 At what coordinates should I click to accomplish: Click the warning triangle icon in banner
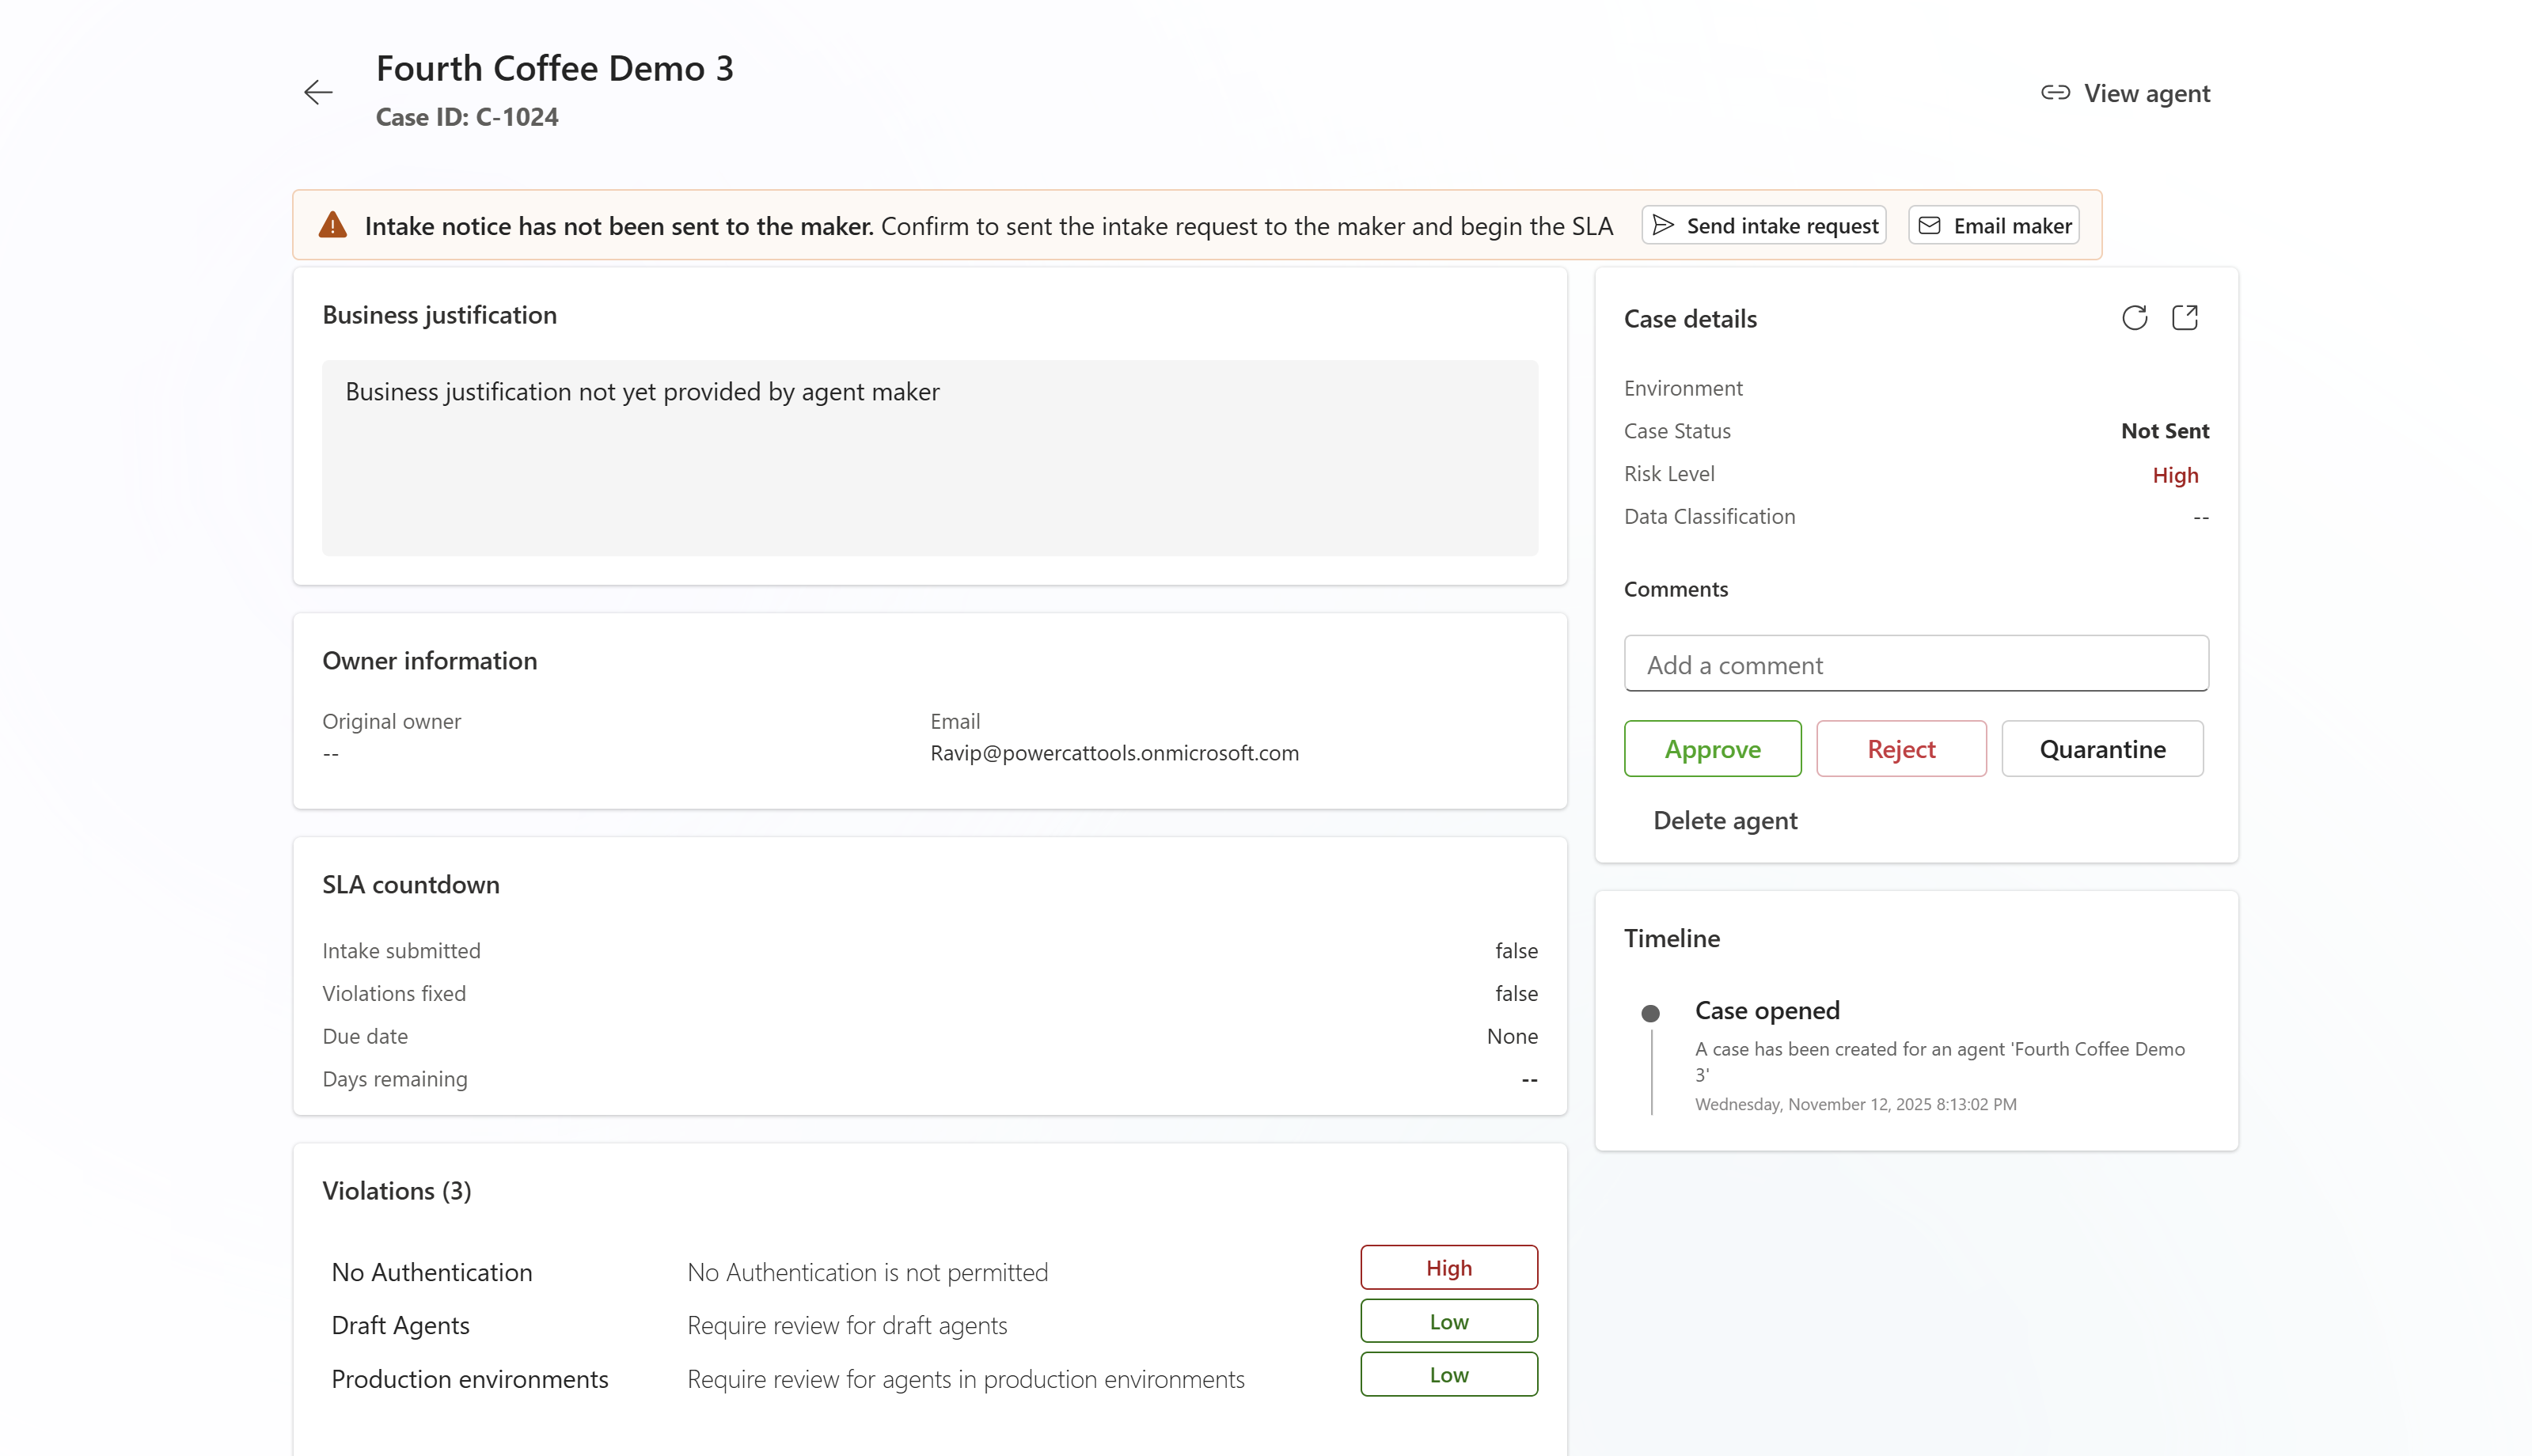pyautogui.click(x=333, y=225)
